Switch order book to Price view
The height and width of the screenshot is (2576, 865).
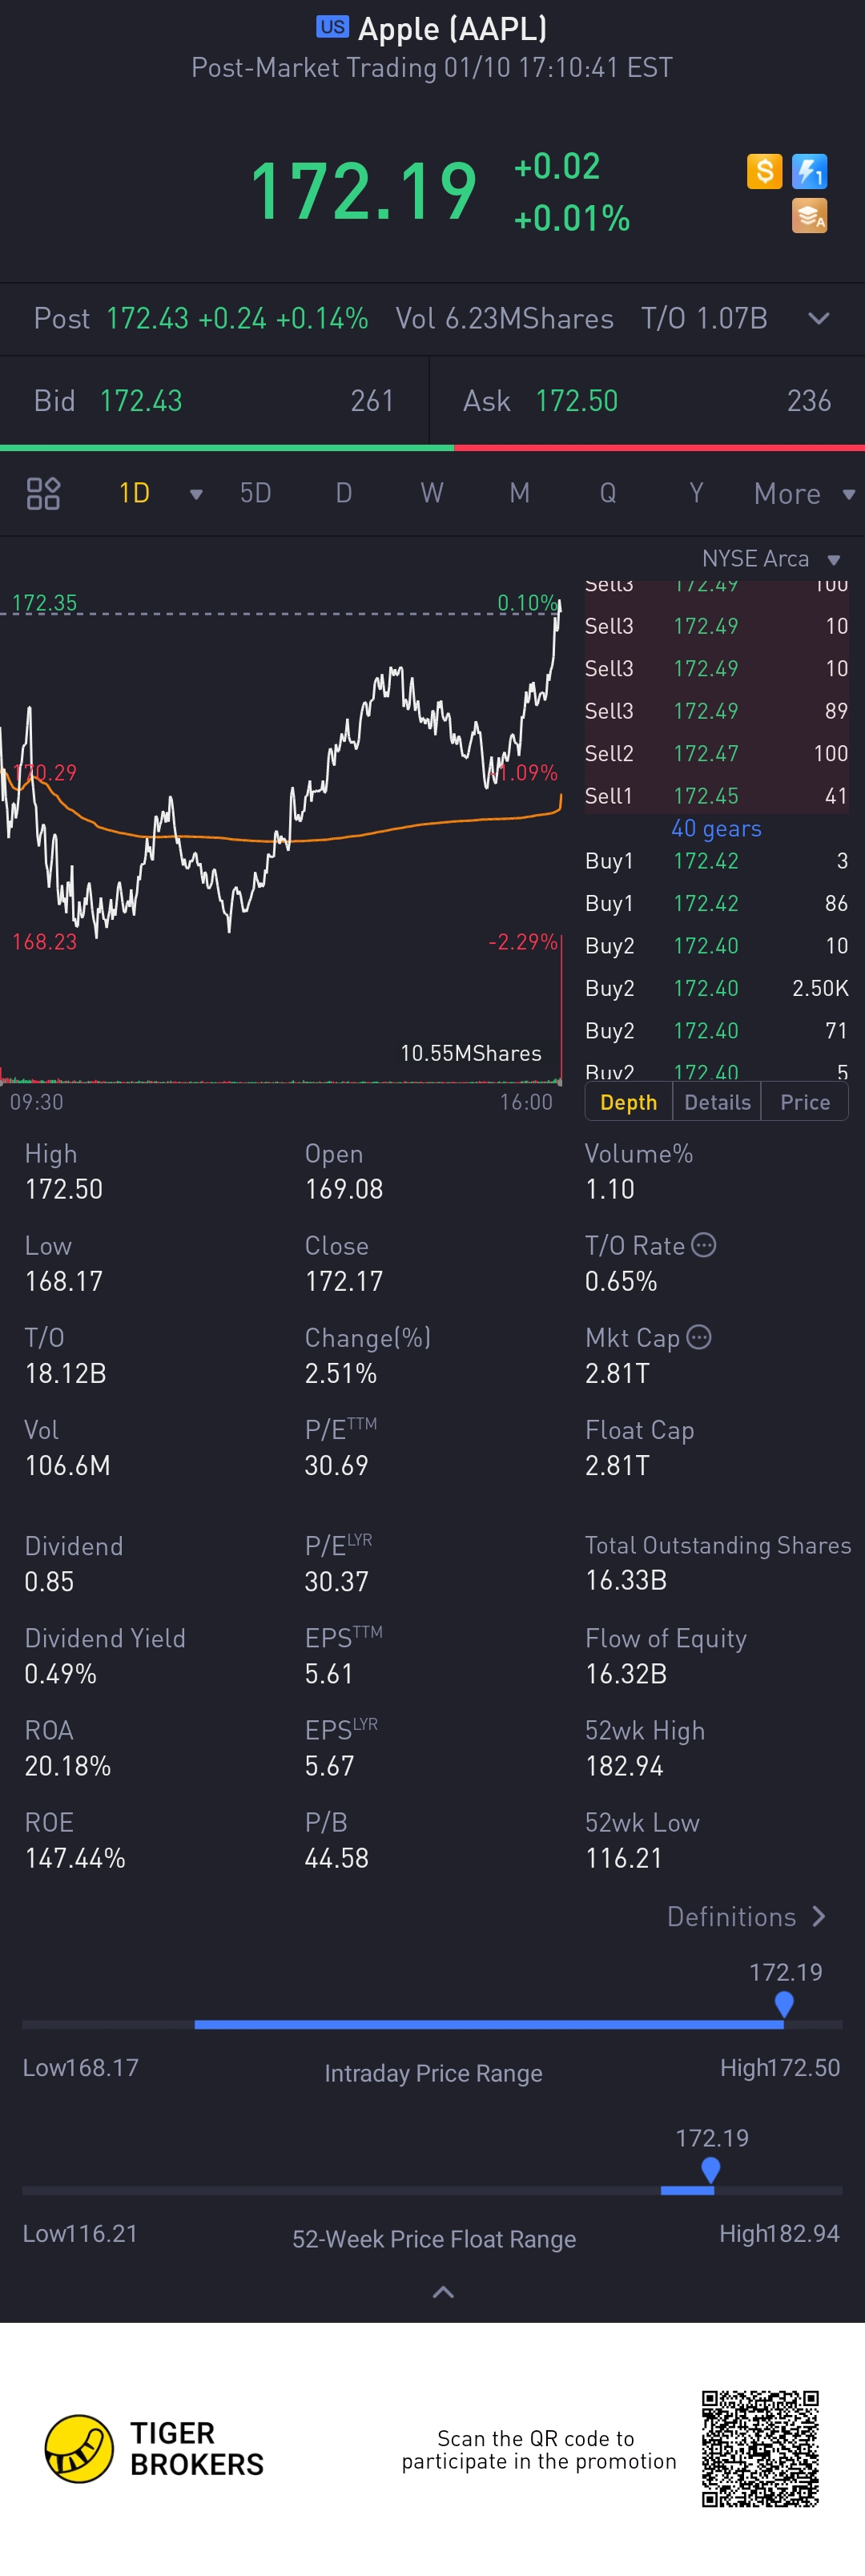tap(805, 1102)
